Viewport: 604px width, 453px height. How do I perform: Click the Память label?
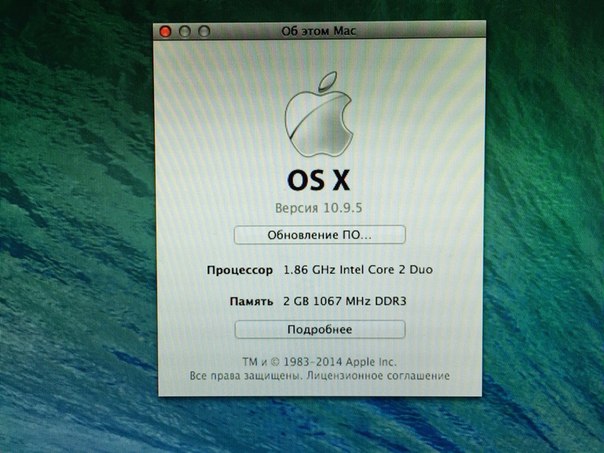point(251,301)
